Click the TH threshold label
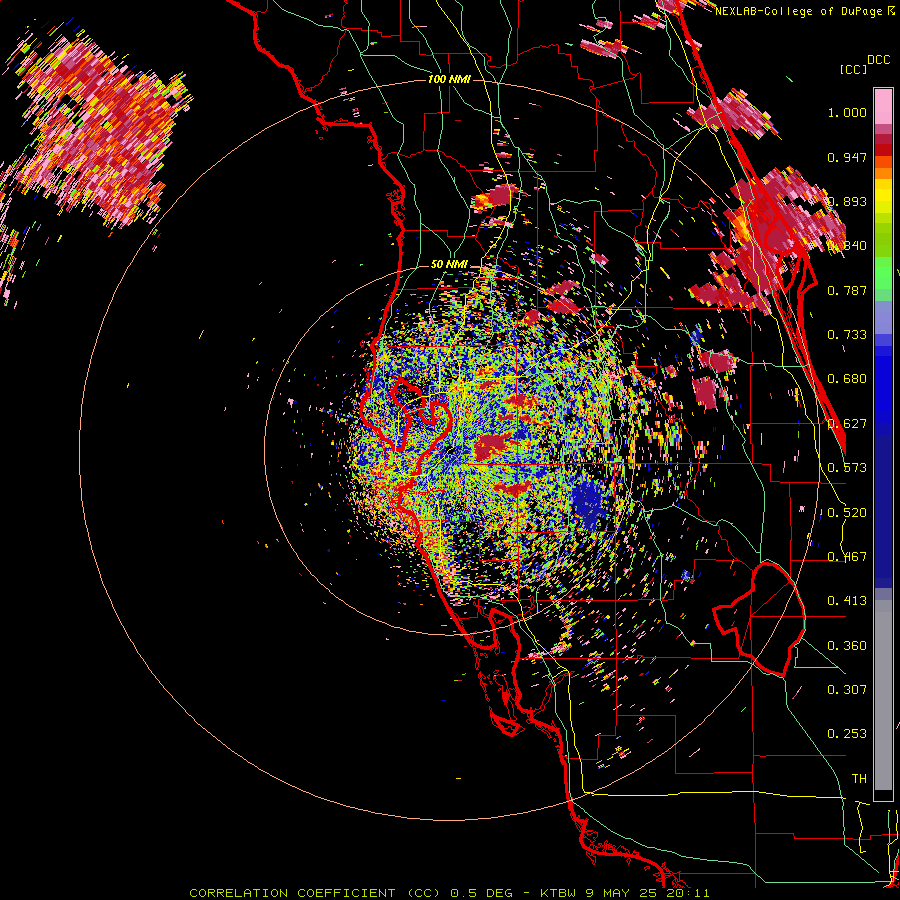 point(859,779)
